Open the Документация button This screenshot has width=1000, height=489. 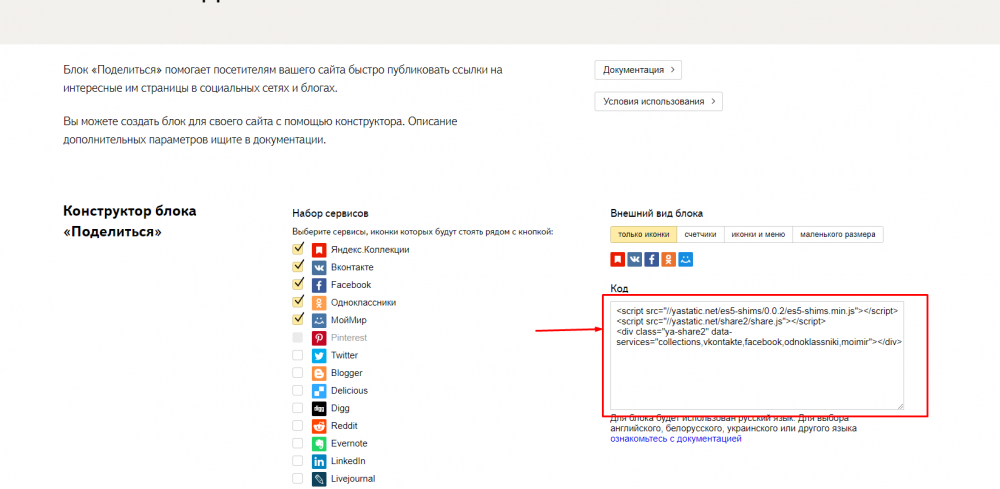click(x=638, y=70)
